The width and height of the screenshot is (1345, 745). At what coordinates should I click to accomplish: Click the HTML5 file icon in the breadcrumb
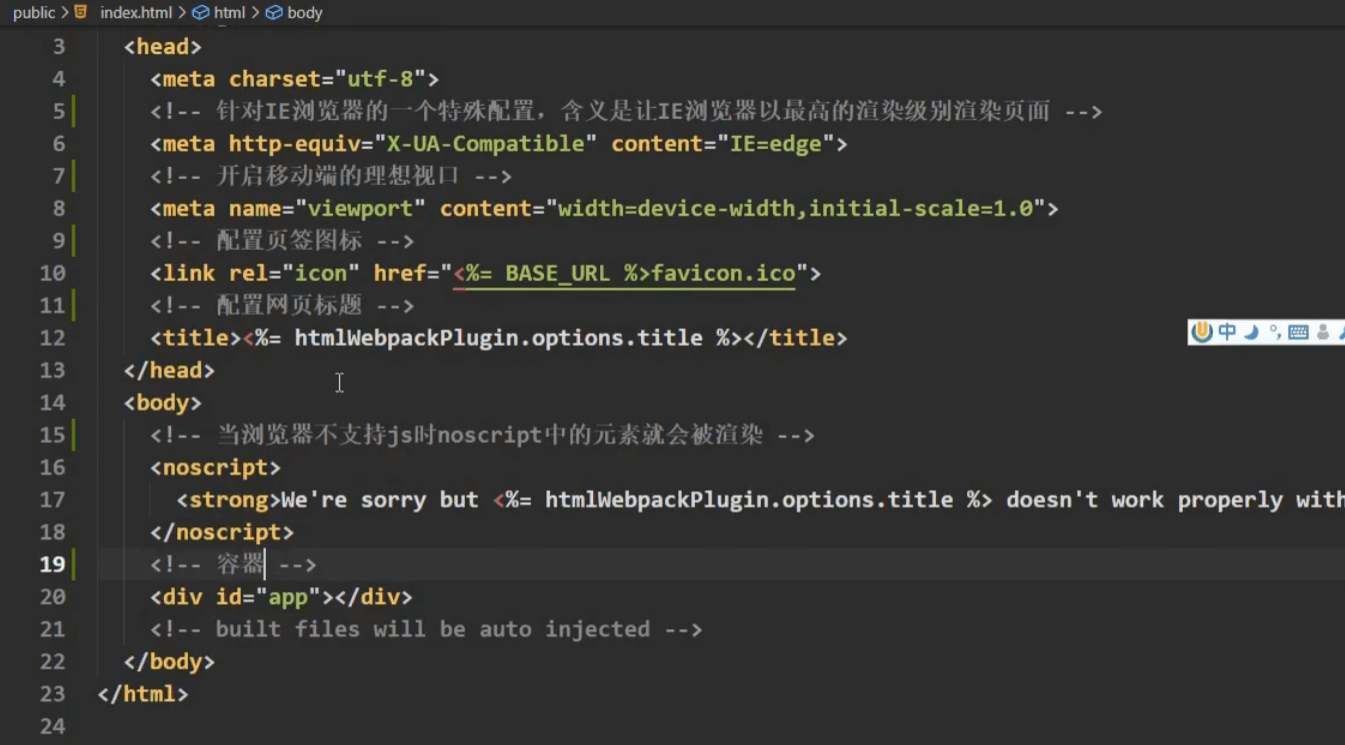pos(81,12)
